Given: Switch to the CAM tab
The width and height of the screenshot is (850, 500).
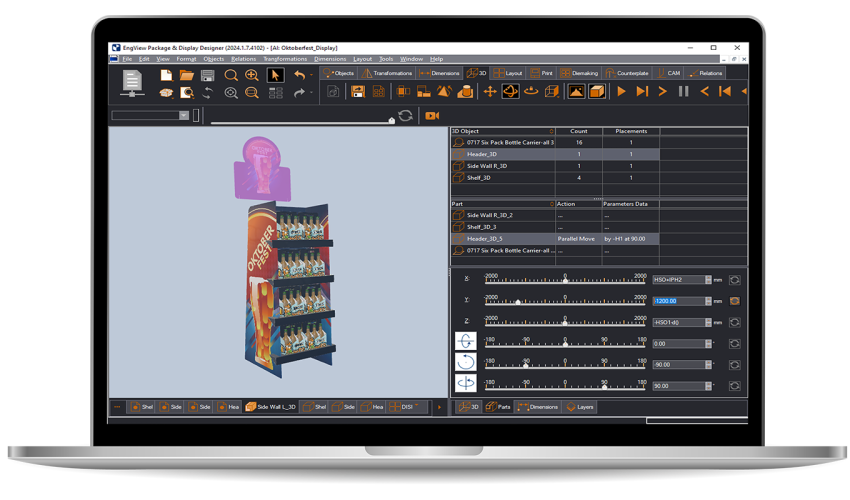Looking at the screenshot, I should tap(668, 73).
